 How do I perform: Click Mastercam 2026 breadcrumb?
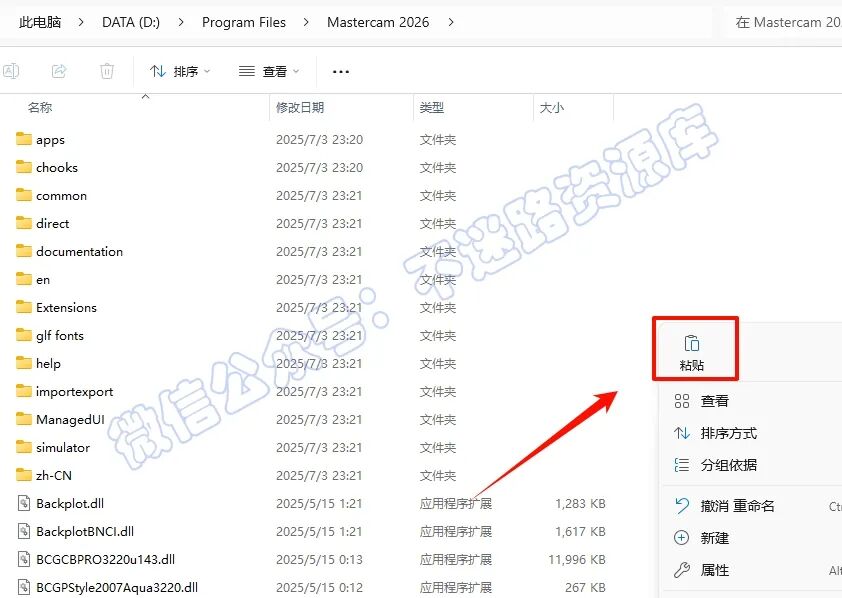point(378,22)
